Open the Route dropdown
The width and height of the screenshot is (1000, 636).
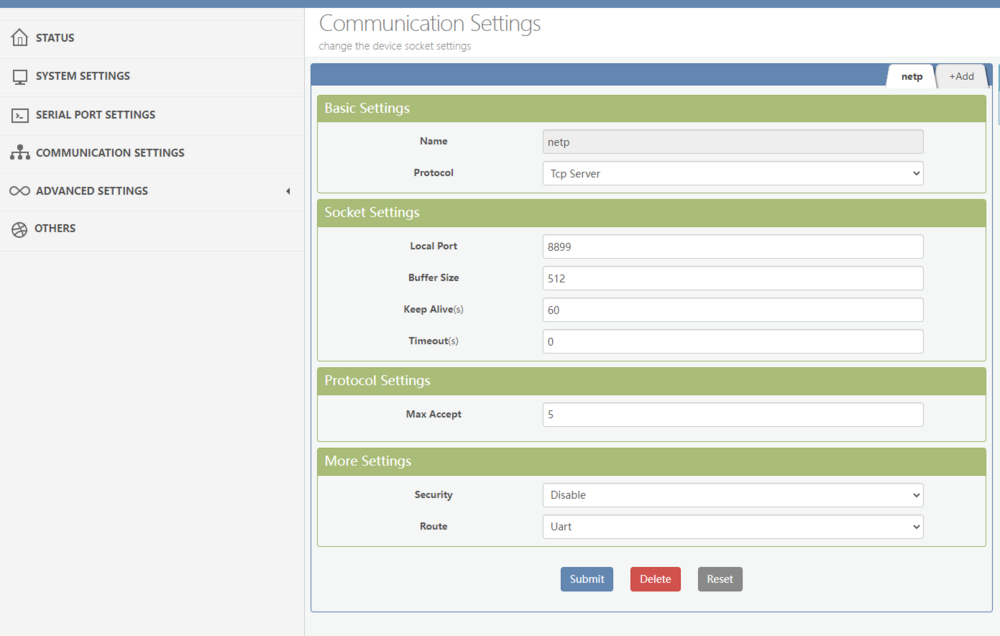732,527
